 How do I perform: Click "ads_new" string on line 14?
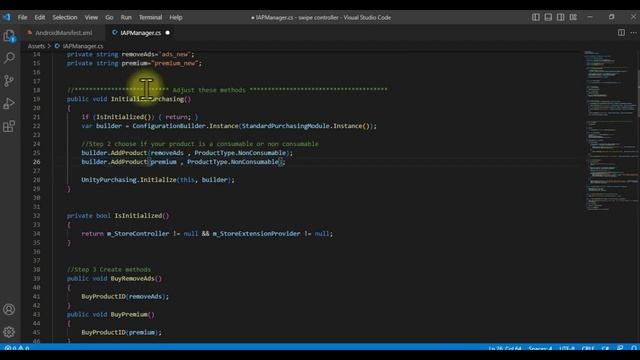175,54
